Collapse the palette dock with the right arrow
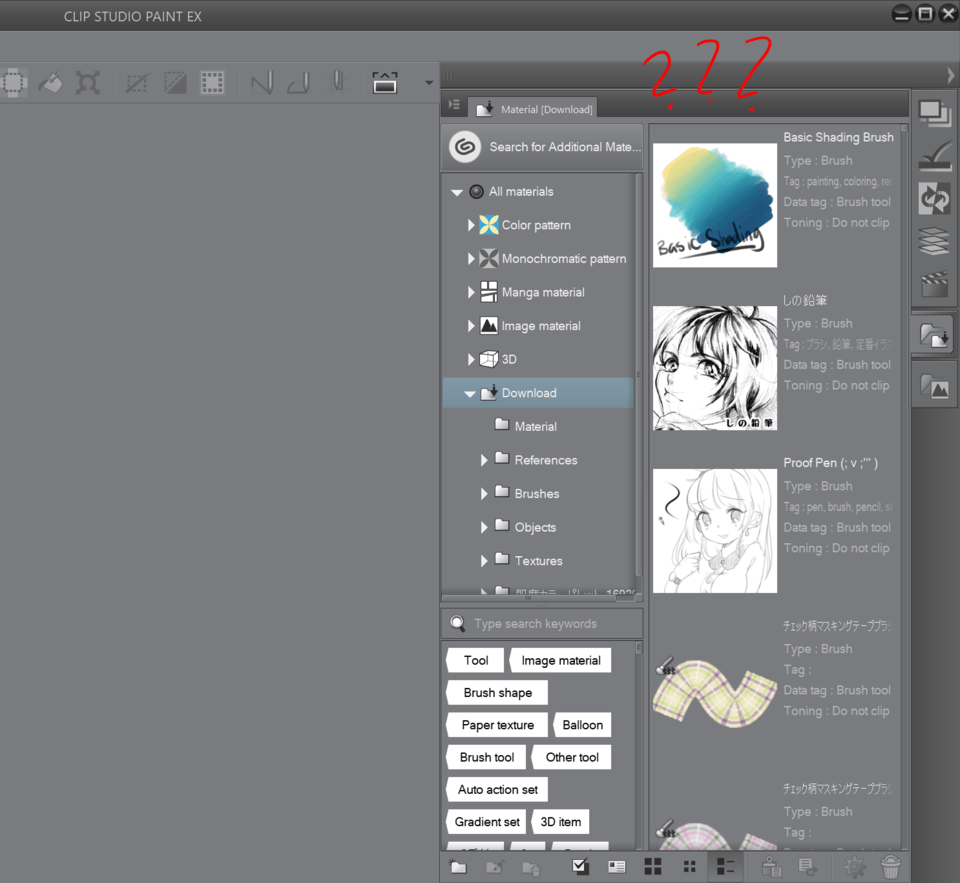960x883 pixels. click(x=950, y=75)
